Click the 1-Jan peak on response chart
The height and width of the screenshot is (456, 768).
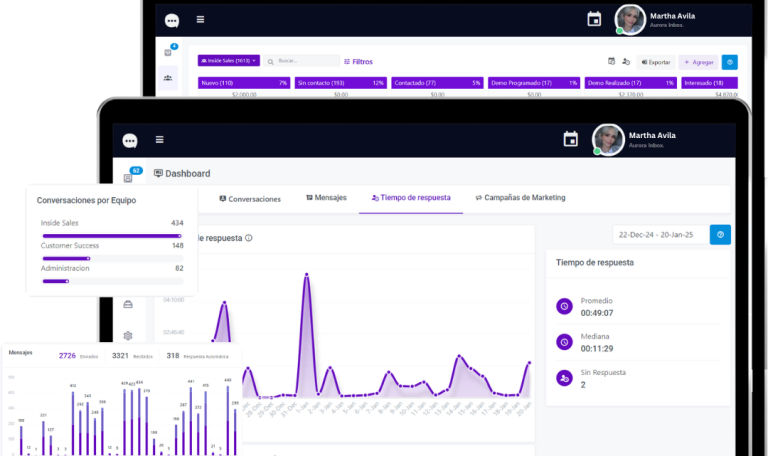(307, 275)
